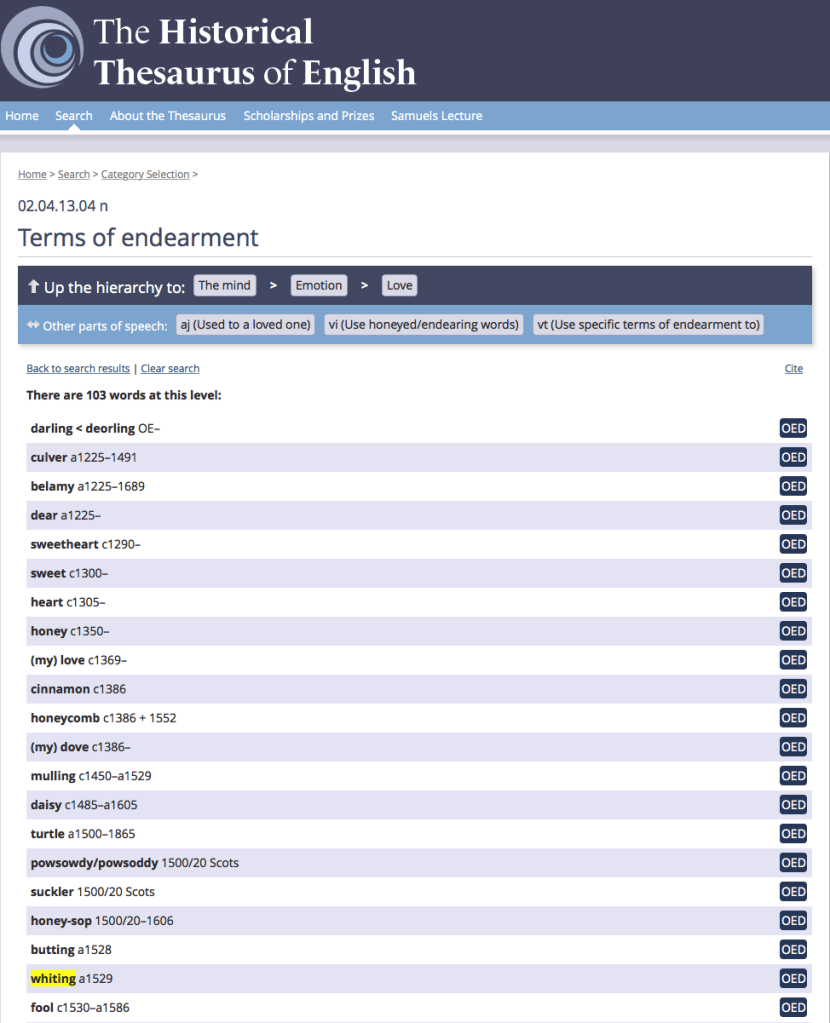Click the "Back to search results" link

[77, 368]
